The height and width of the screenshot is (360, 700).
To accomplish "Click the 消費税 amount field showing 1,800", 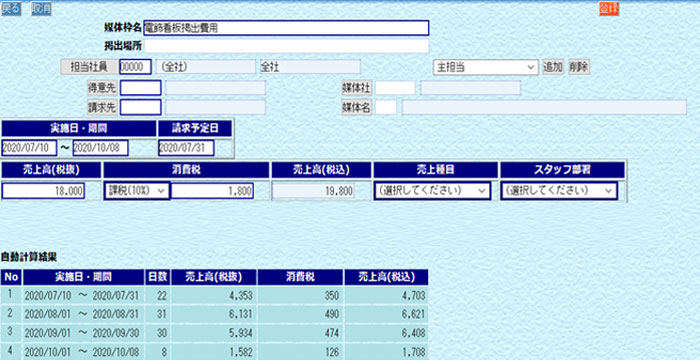I will [x=212, y=191].
